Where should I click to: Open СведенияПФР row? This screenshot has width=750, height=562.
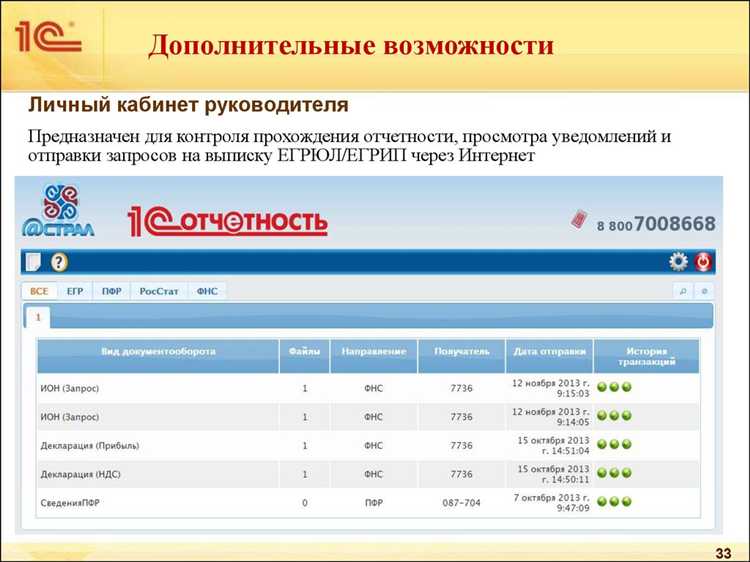368,503
